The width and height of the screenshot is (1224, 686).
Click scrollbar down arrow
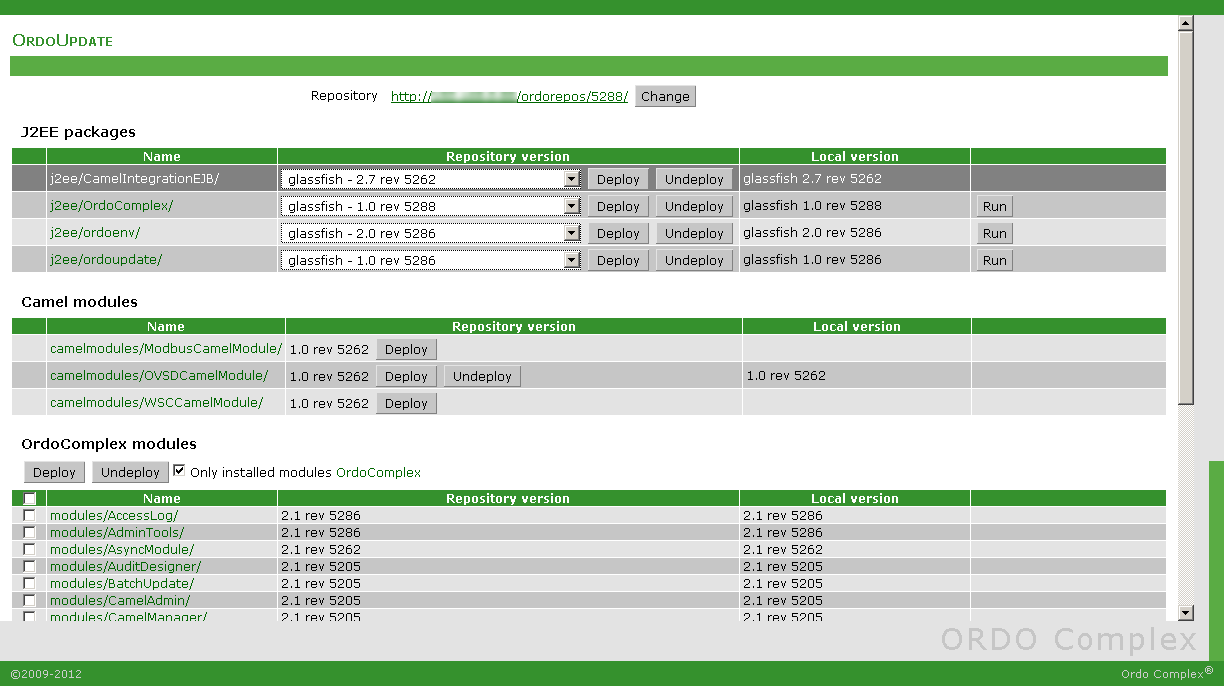tap(1186, 613)
